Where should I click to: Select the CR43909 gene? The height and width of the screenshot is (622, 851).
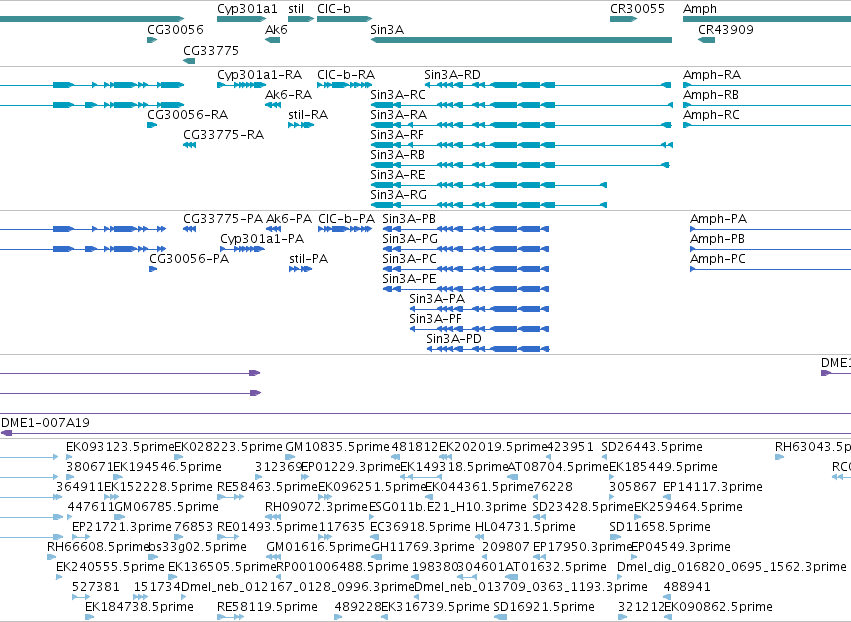pyautogui.click(x=707, y=40)
